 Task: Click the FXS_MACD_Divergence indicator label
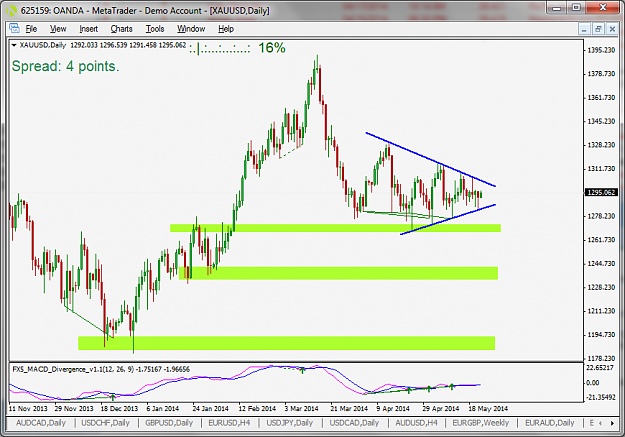pyautogui.click(x=101, y=369)
